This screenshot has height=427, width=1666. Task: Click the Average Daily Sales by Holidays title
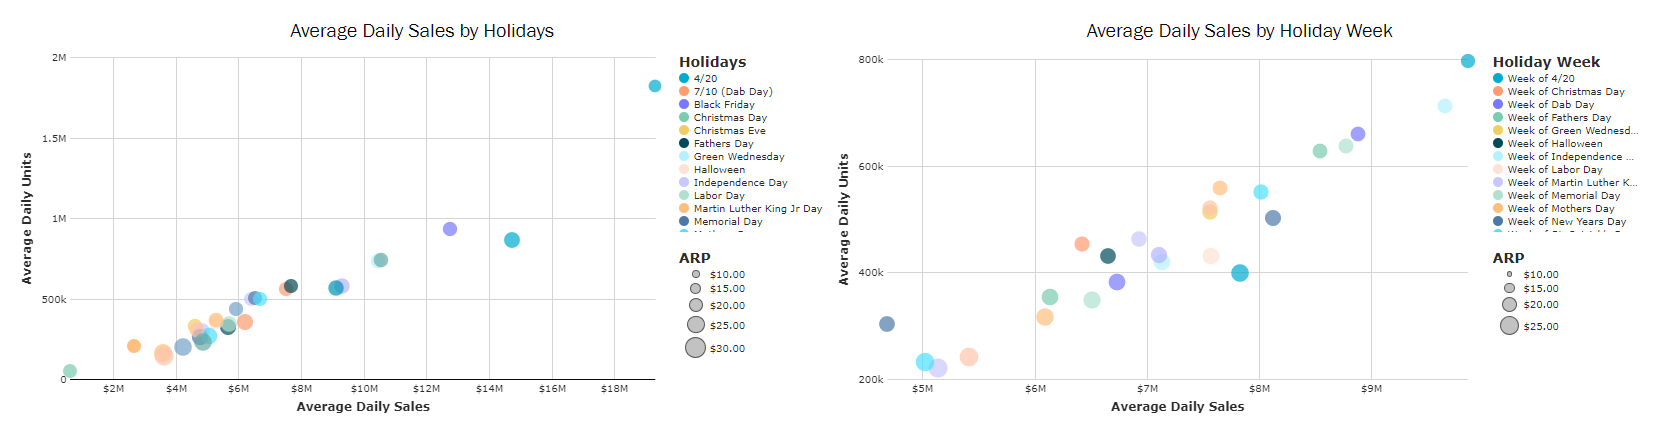click(x=422, y=31)
